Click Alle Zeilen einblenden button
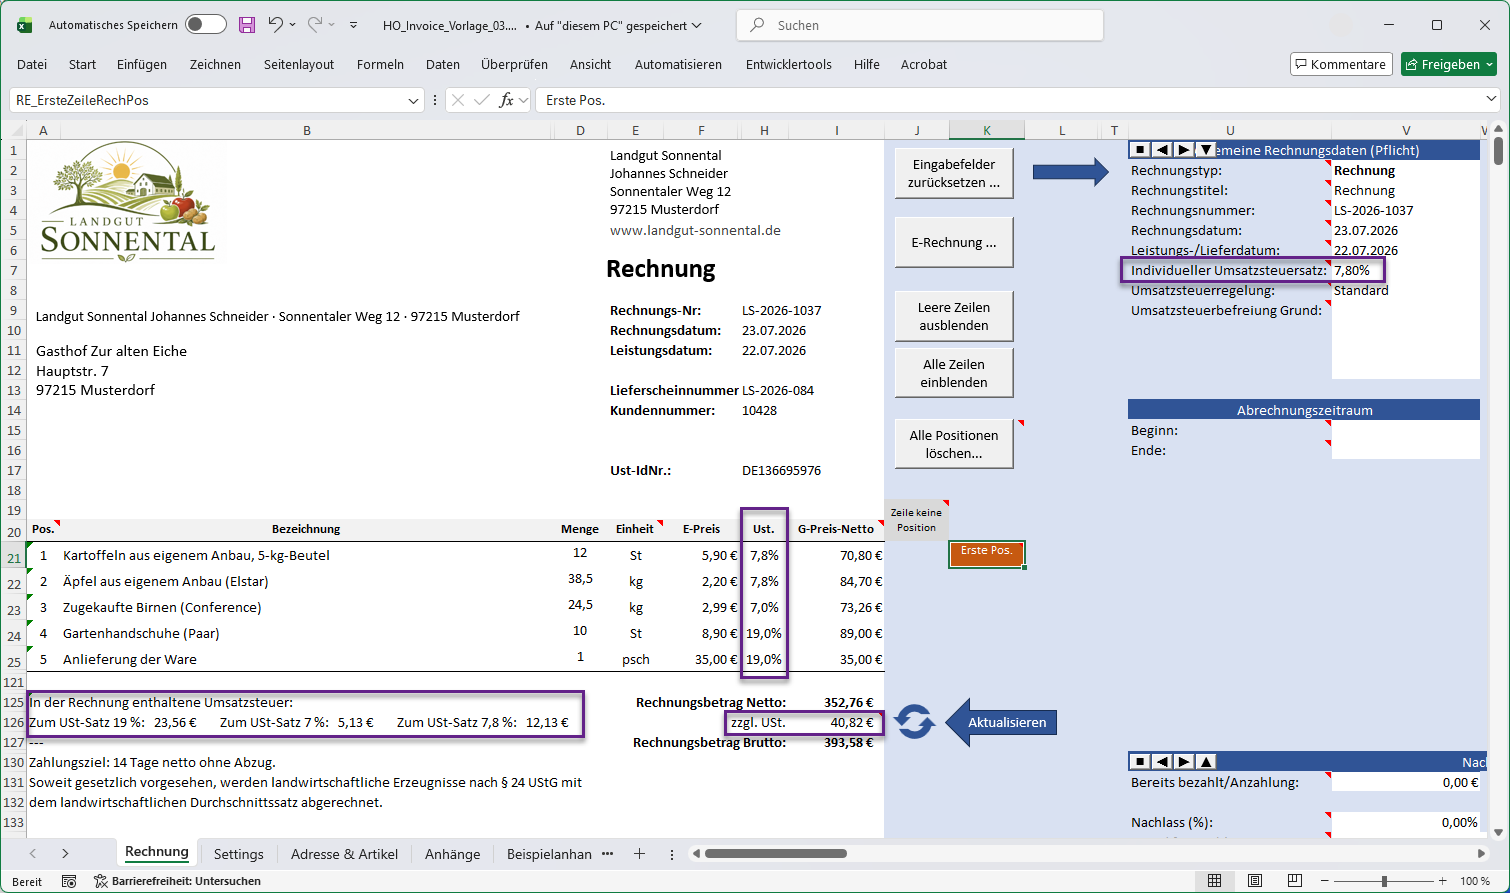Screen dimensions: 1510x893 click(x=953, y=373)
